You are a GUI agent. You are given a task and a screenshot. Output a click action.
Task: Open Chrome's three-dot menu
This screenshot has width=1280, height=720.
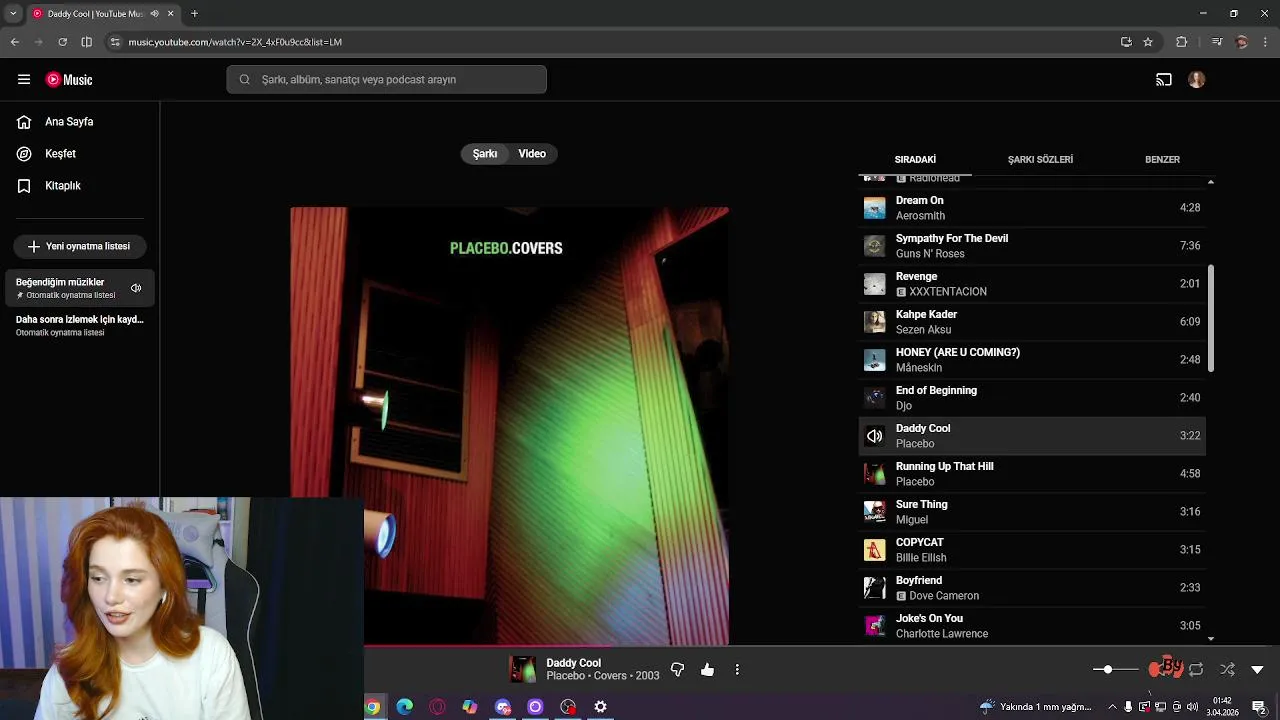pos(1266,42)
